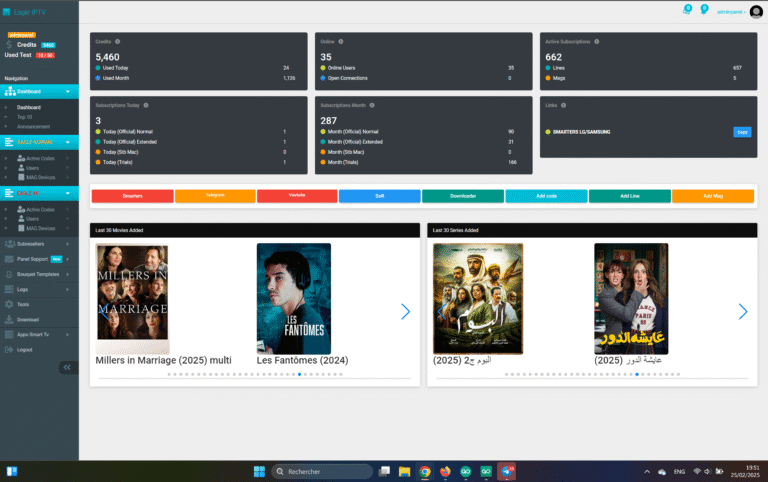Viewport: 768px width, 482px height.
Task: Click the red Smarters button
Action: [x=132, y=196]
